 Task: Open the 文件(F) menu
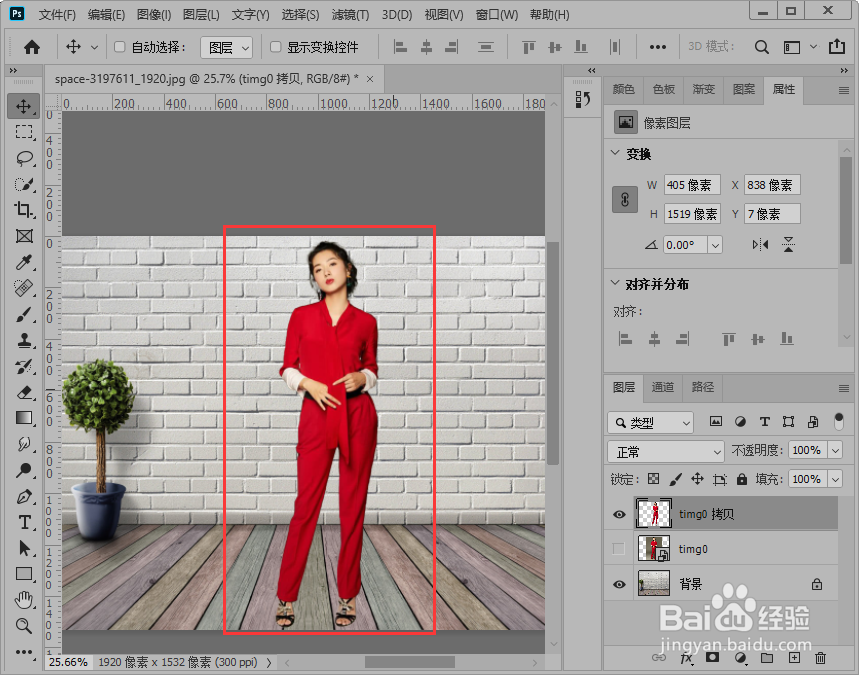coord(57,15)
